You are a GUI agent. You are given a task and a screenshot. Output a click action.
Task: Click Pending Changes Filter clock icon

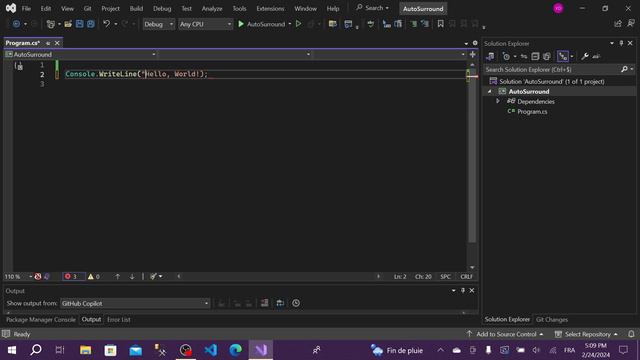click(x=506, y=56)
